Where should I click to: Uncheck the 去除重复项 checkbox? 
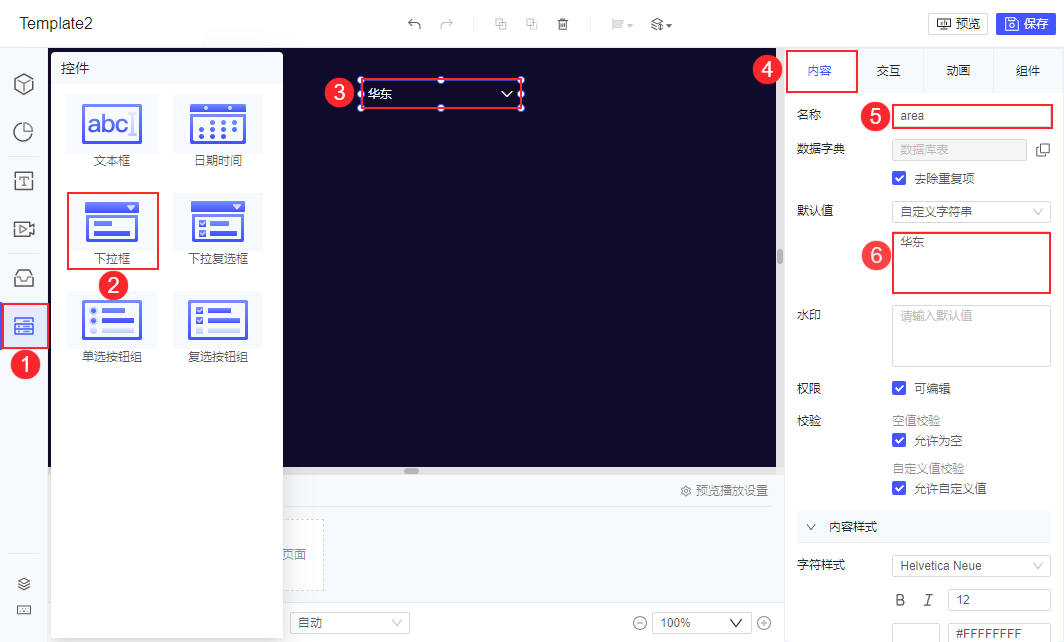click(898, 178)
